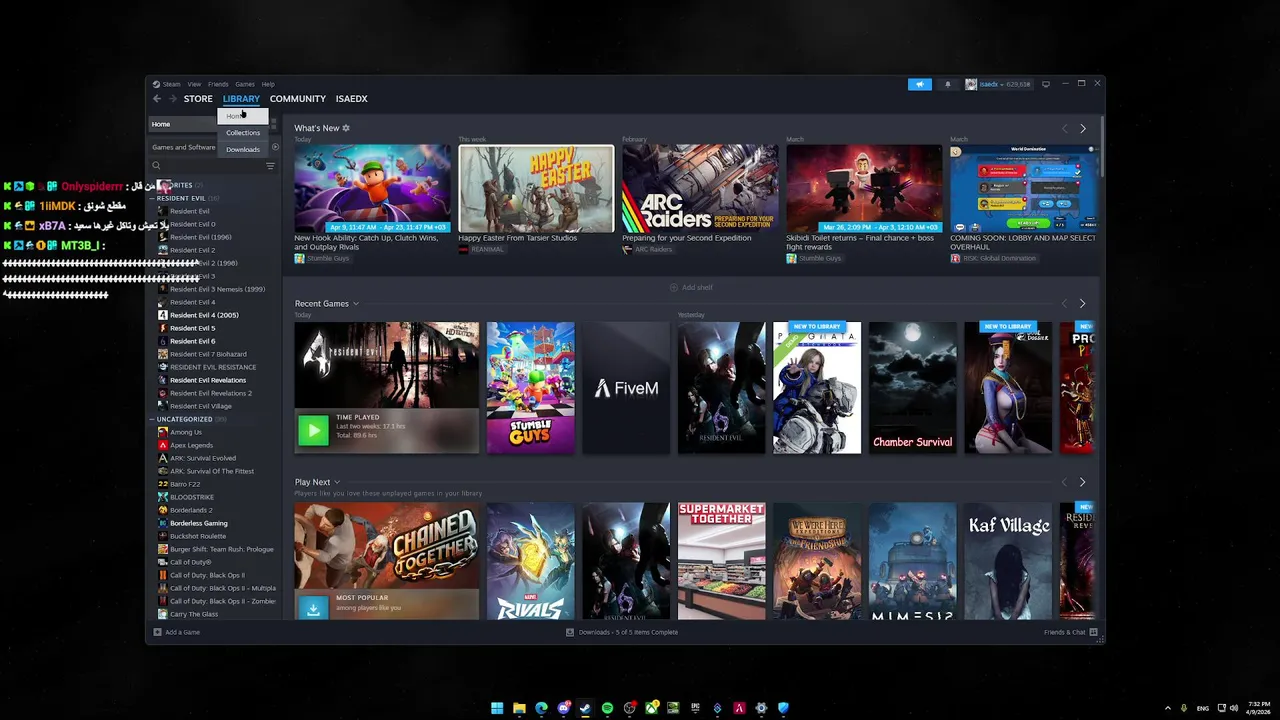
Task: Click the library search magnifier icon
Action: coord(156,166)
